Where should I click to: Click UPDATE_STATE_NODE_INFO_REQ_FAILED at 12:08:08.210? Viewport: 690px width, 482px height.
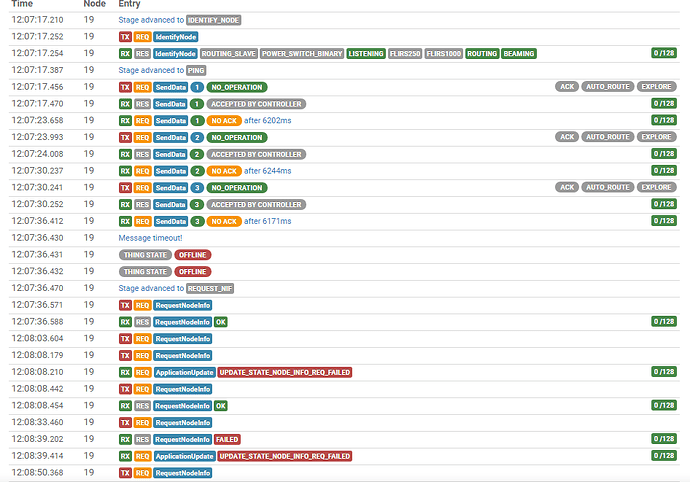(x=285, y=372)
